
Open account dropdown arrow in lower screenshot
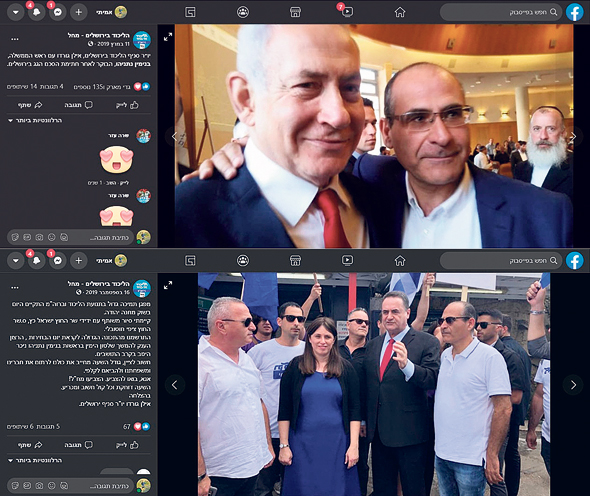[x=16, y=260]
